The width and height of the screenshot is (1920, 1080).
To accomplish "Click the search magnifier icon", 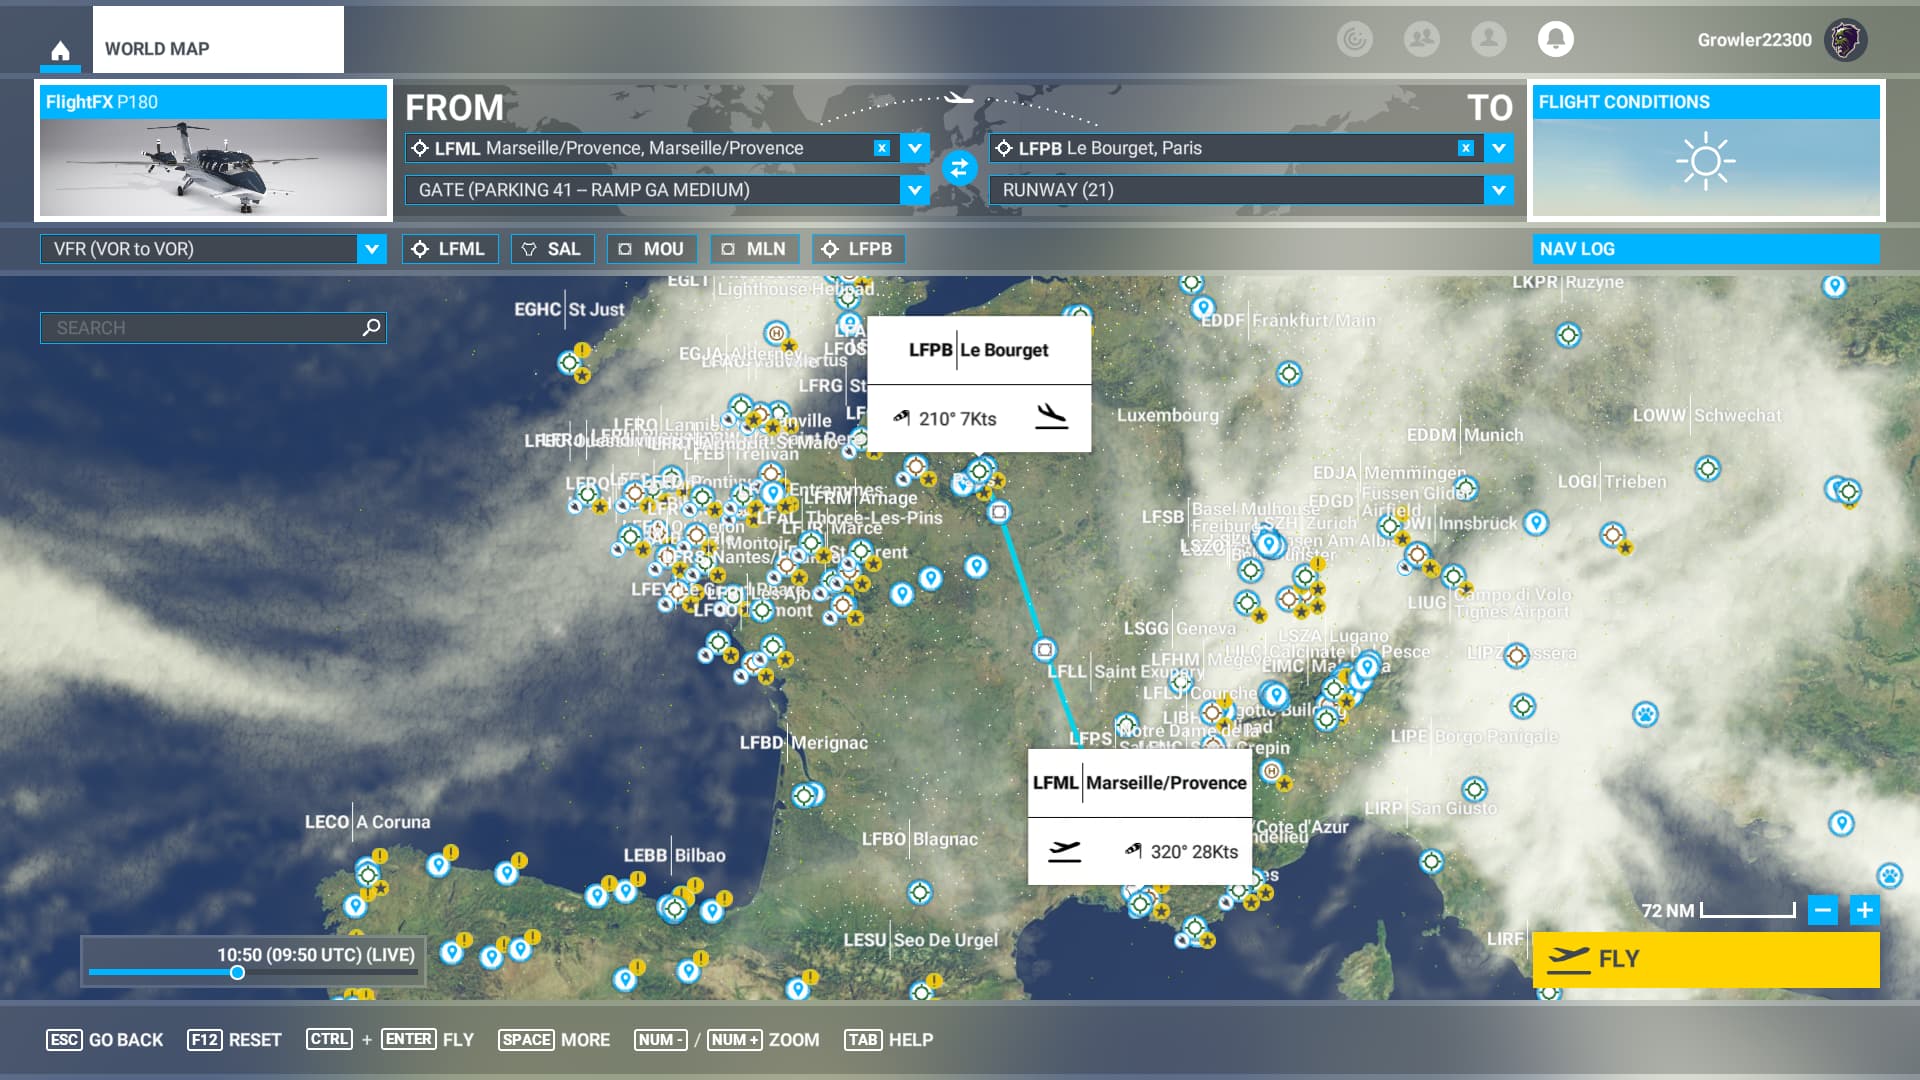I will (x=371, y=327).
